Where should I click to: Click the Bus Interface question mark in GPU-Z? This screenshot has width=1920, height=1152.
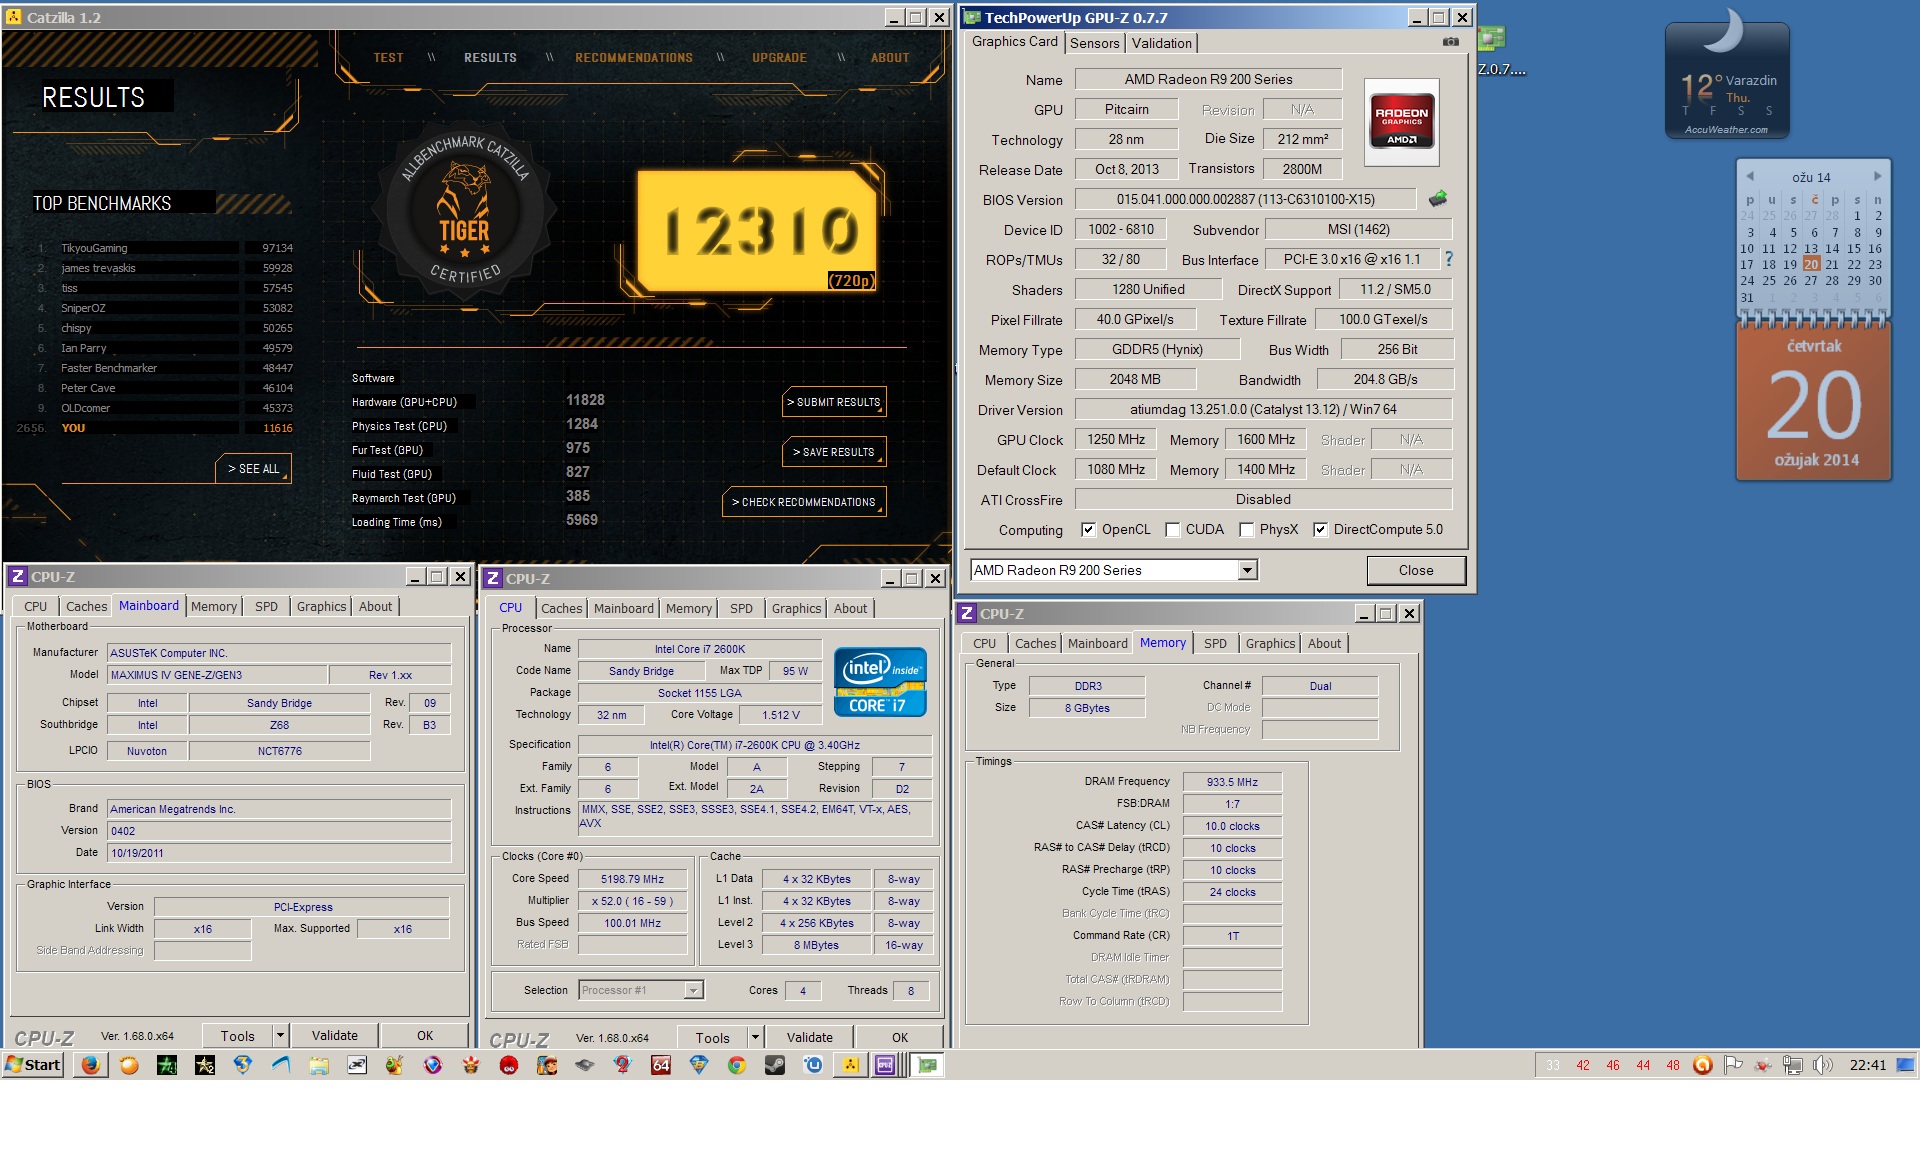(1448, 259)
